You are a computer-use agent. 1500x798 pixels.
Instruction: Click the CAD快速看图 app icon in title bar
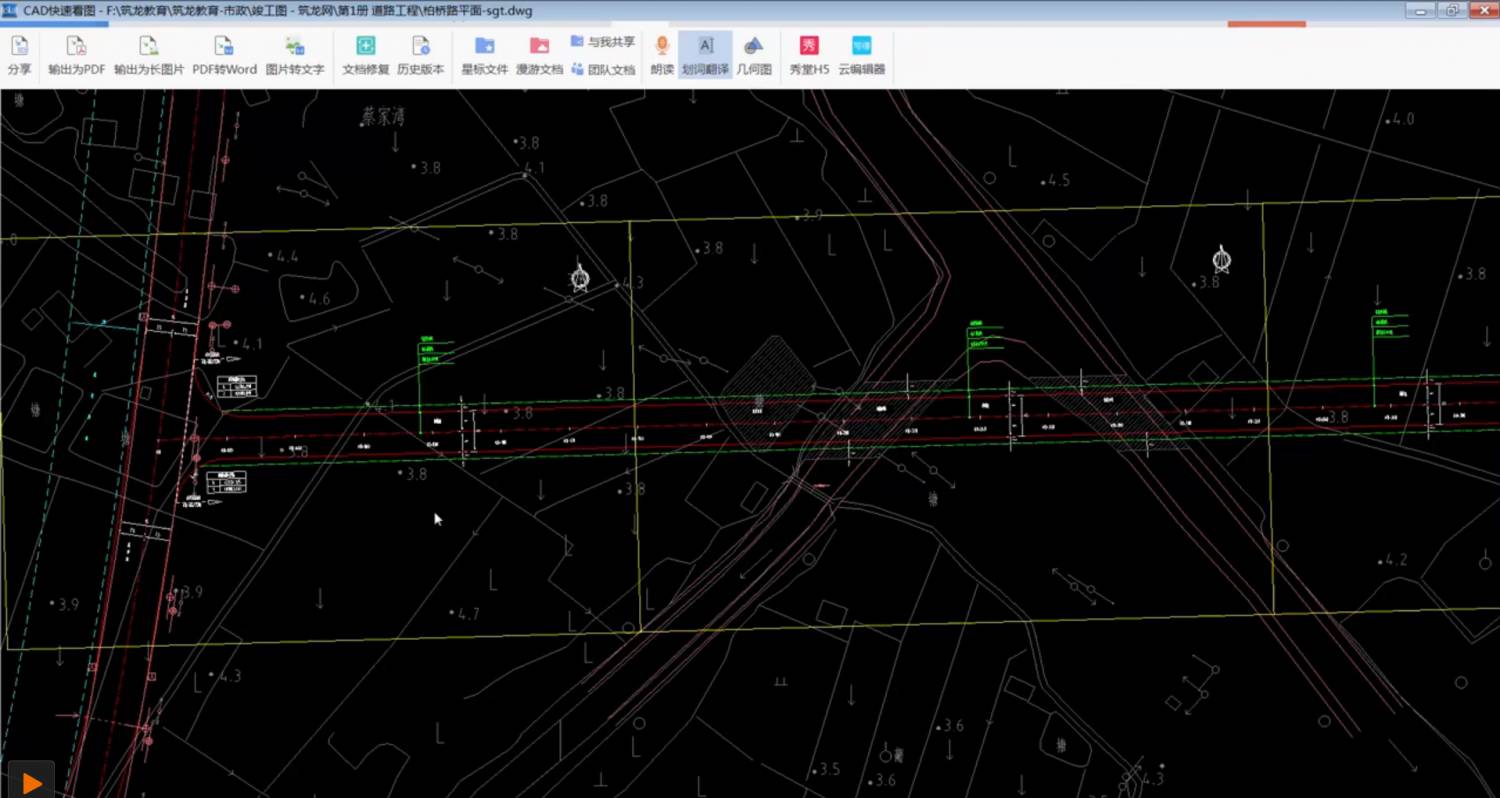pyautogui.click(x=10, y=10)
